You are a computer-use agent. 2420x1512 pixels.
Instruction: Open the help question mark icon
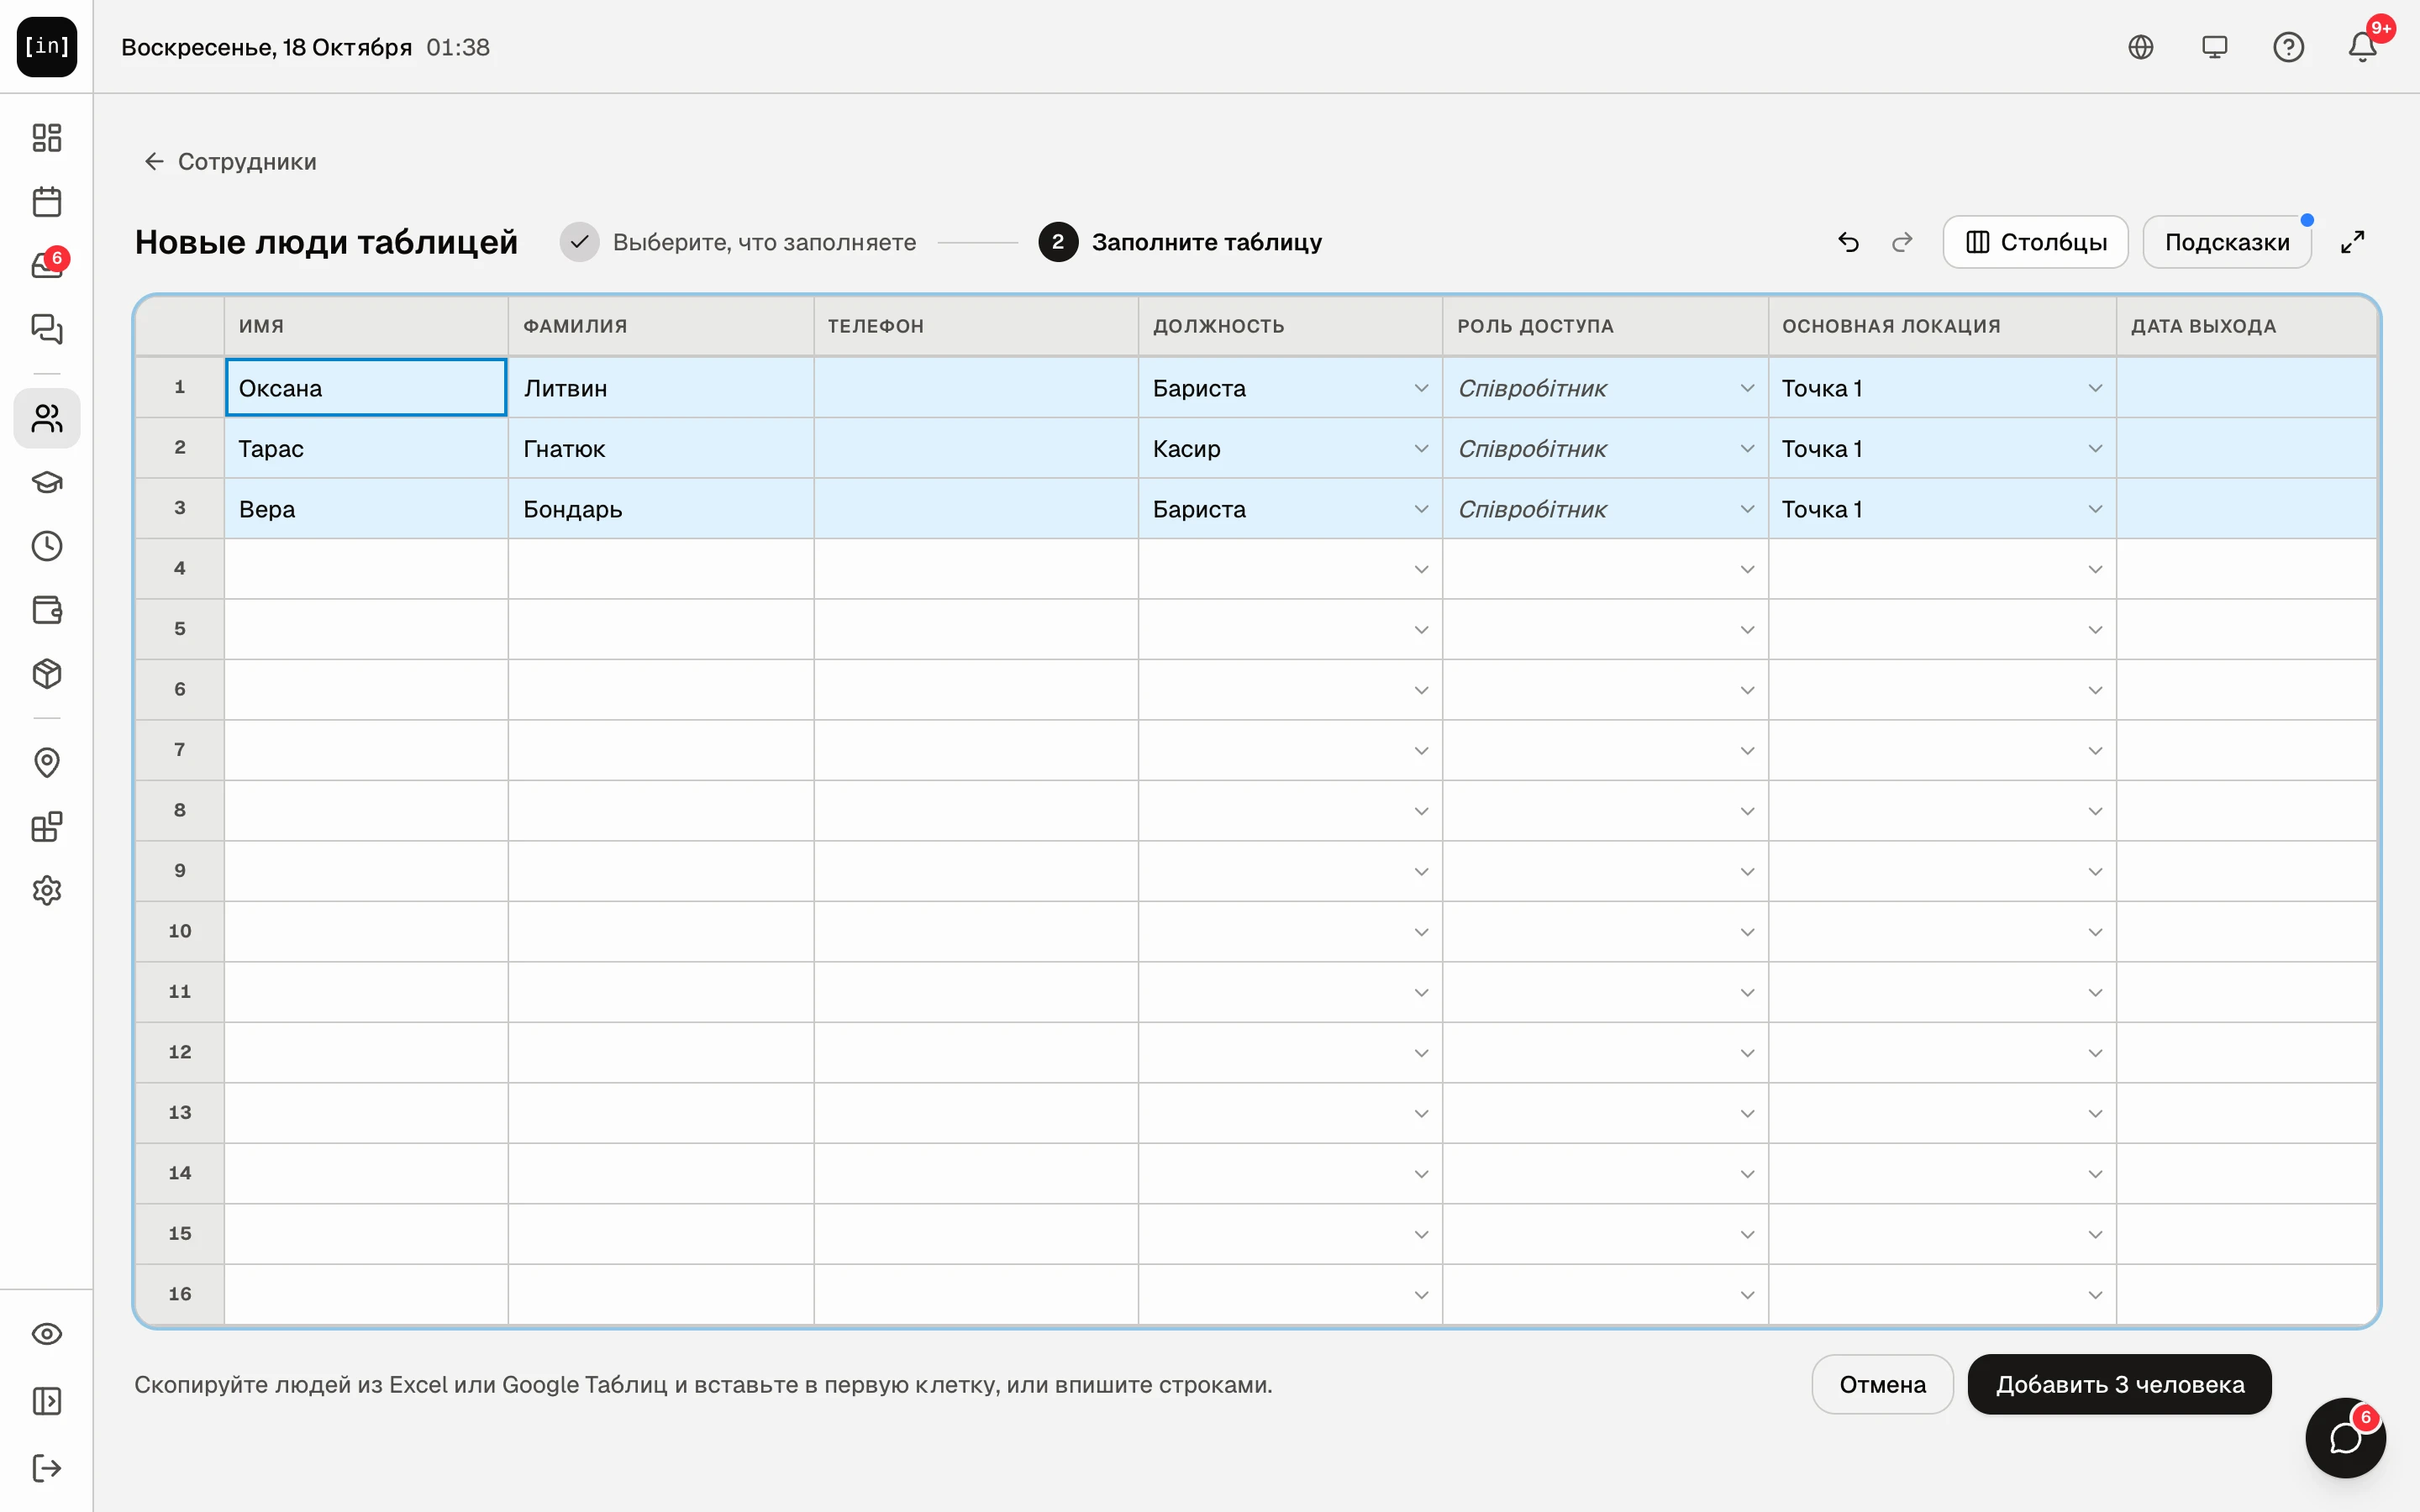(x=2288, y=47)
